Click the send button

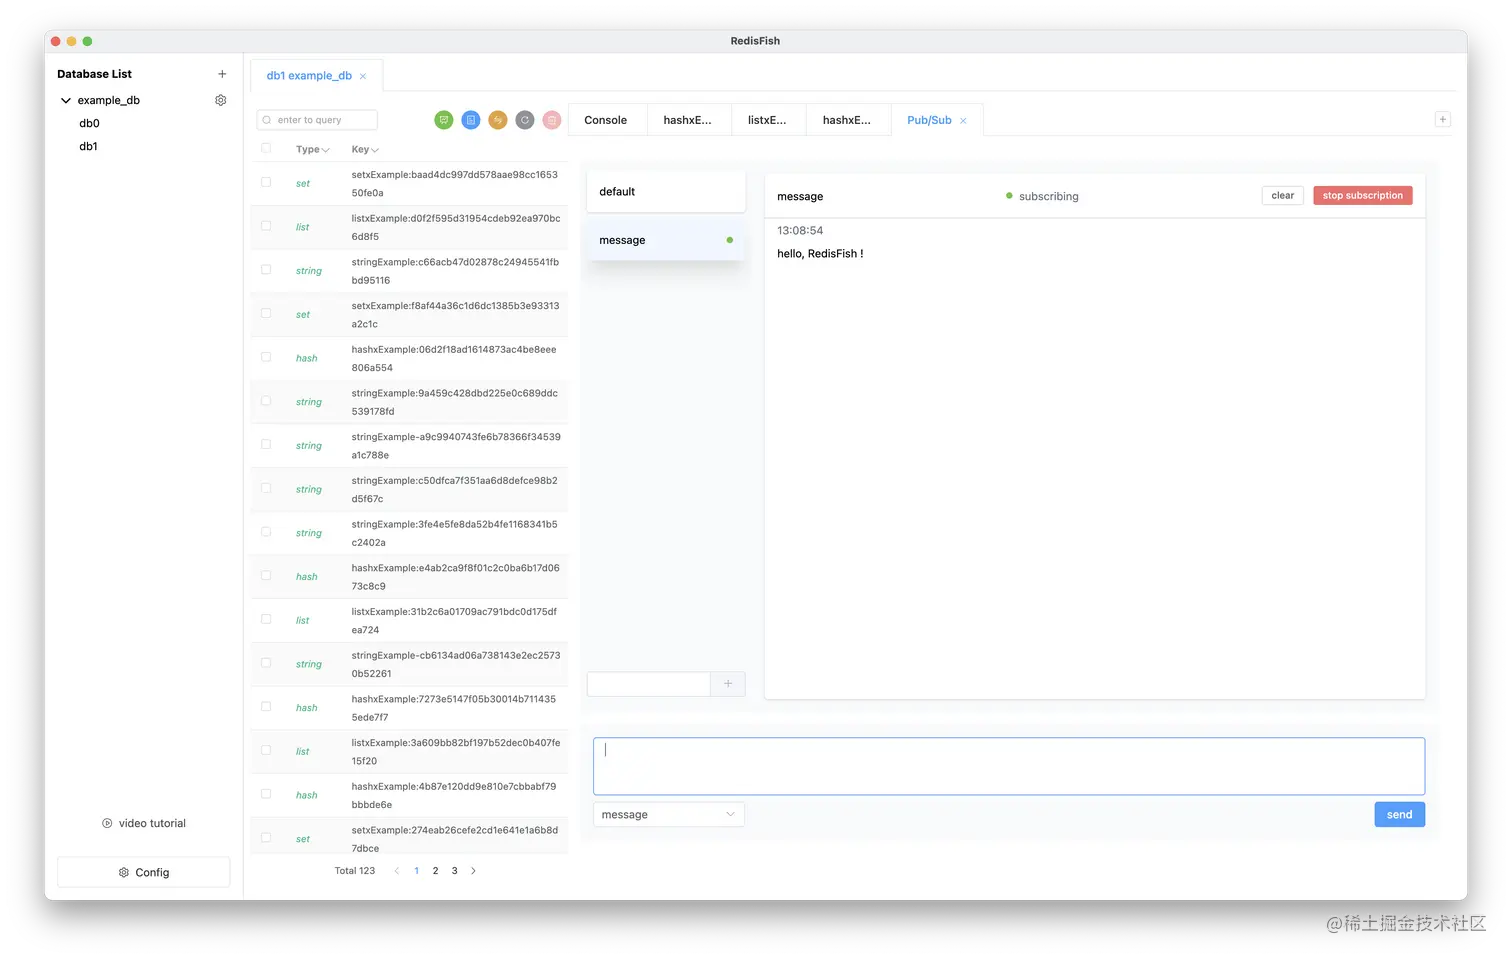1400,815
